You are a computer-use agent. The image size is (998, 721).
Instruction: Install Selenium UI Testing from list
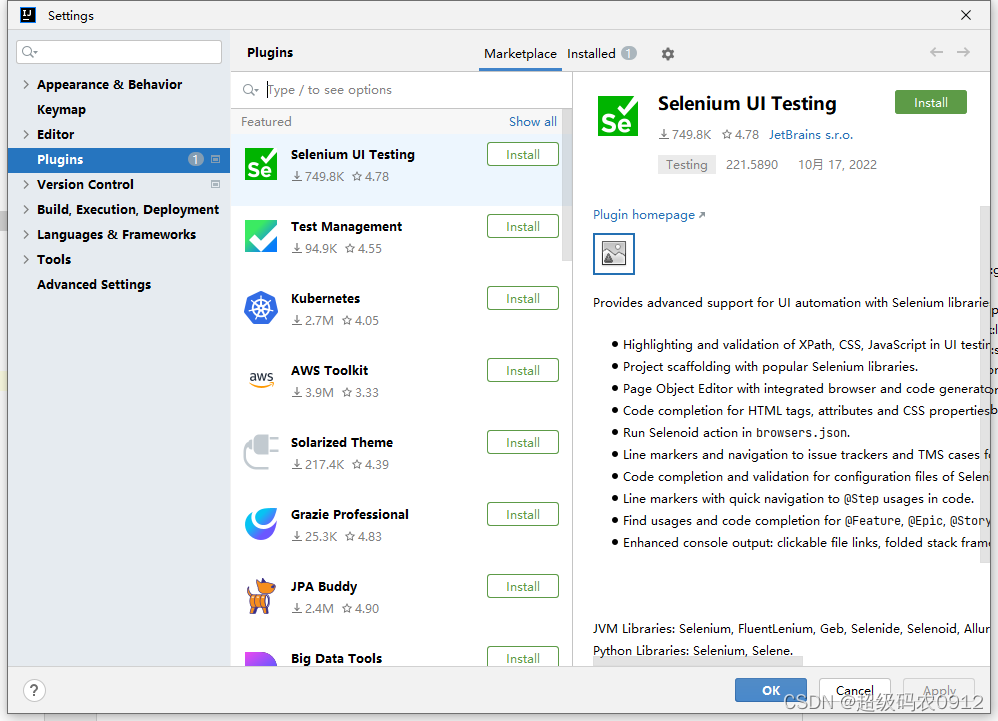523,155
